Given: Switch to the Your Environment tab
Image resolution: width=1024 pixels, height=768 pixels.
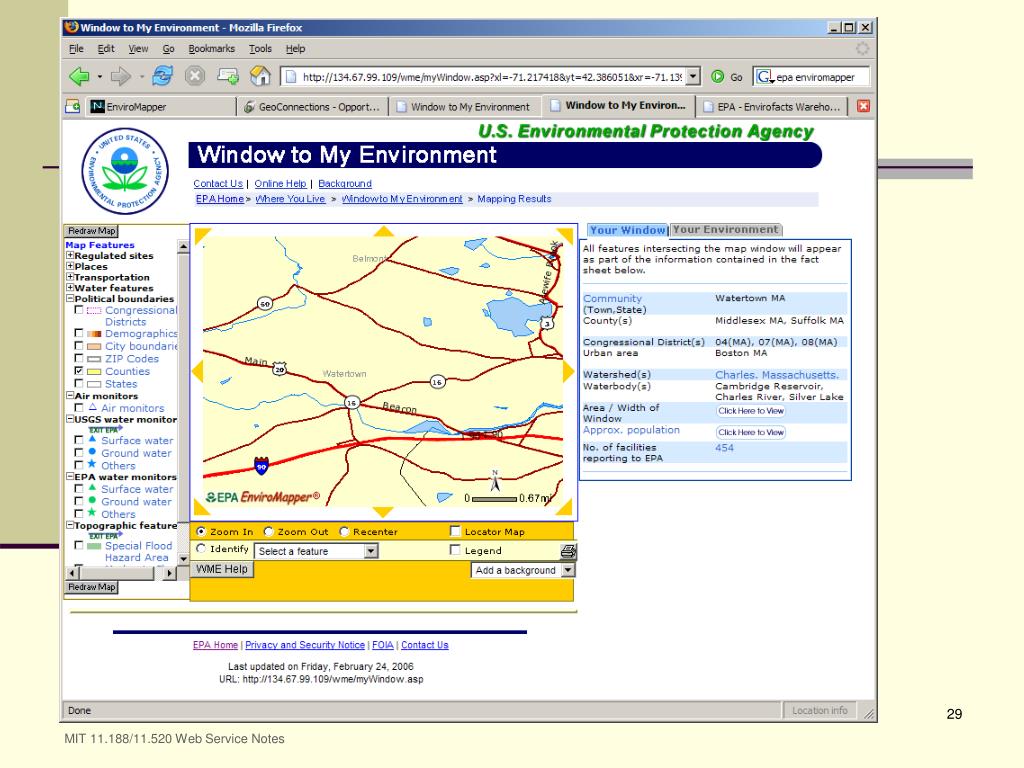Looking at the screenshot, I should tap(726, 230).
